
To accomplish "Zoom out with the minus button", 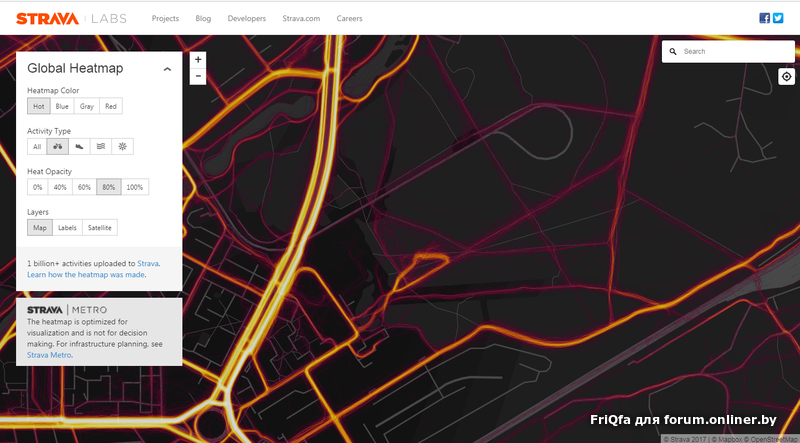I will click(198, 76).
